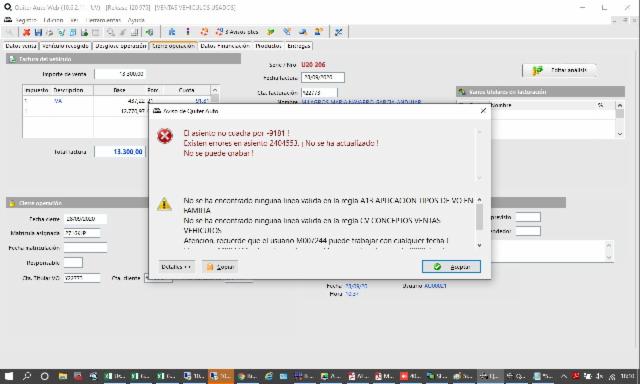Open the Ayuda menu
The height and width of the screenshot is (384, 640).
[x=136, y=20]
